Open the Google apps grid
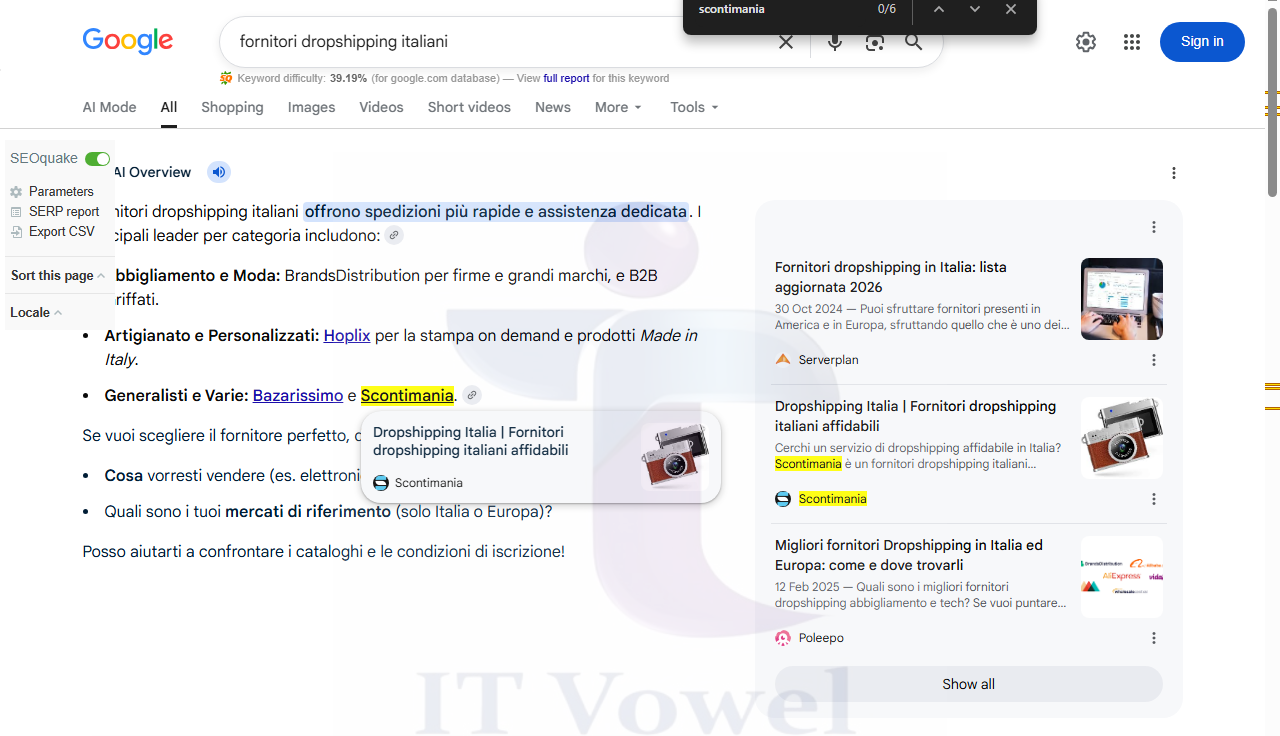 1132,42
